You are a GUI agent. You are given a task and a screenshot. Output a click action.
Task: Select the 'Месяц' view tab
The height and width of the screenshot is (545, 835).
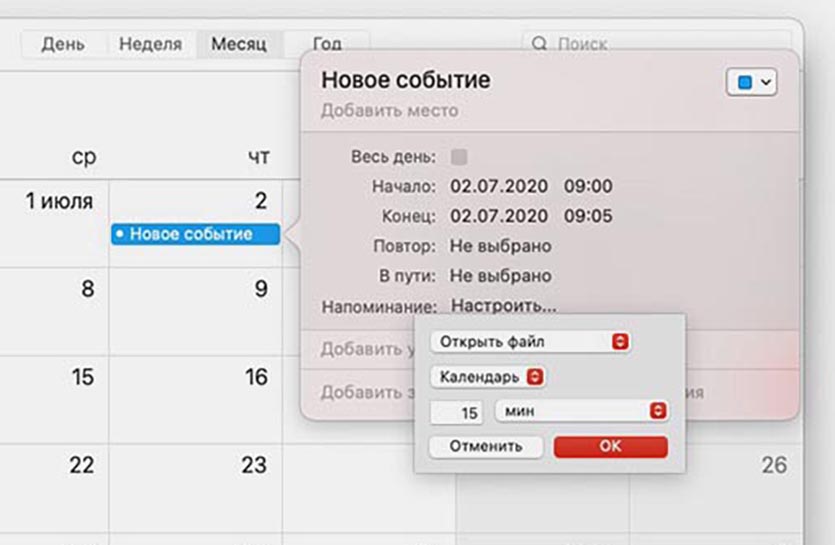point(238,44)
